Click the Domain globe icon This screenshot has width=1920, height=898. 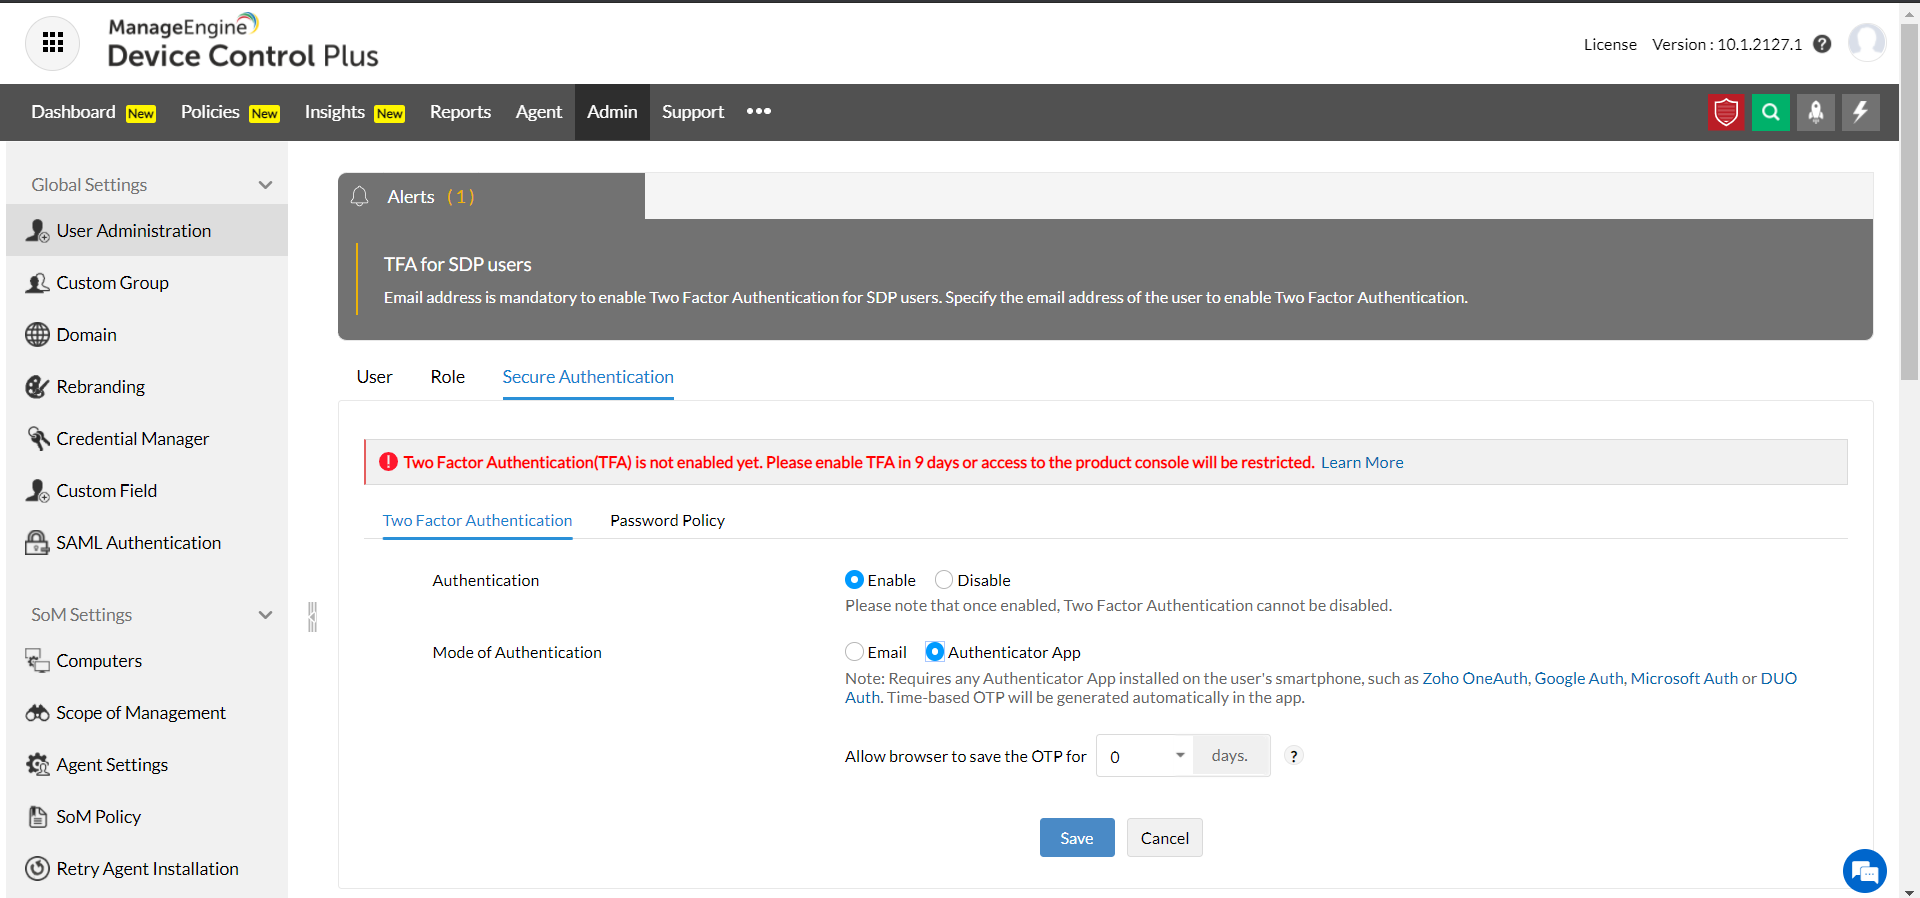coord(37,335)
